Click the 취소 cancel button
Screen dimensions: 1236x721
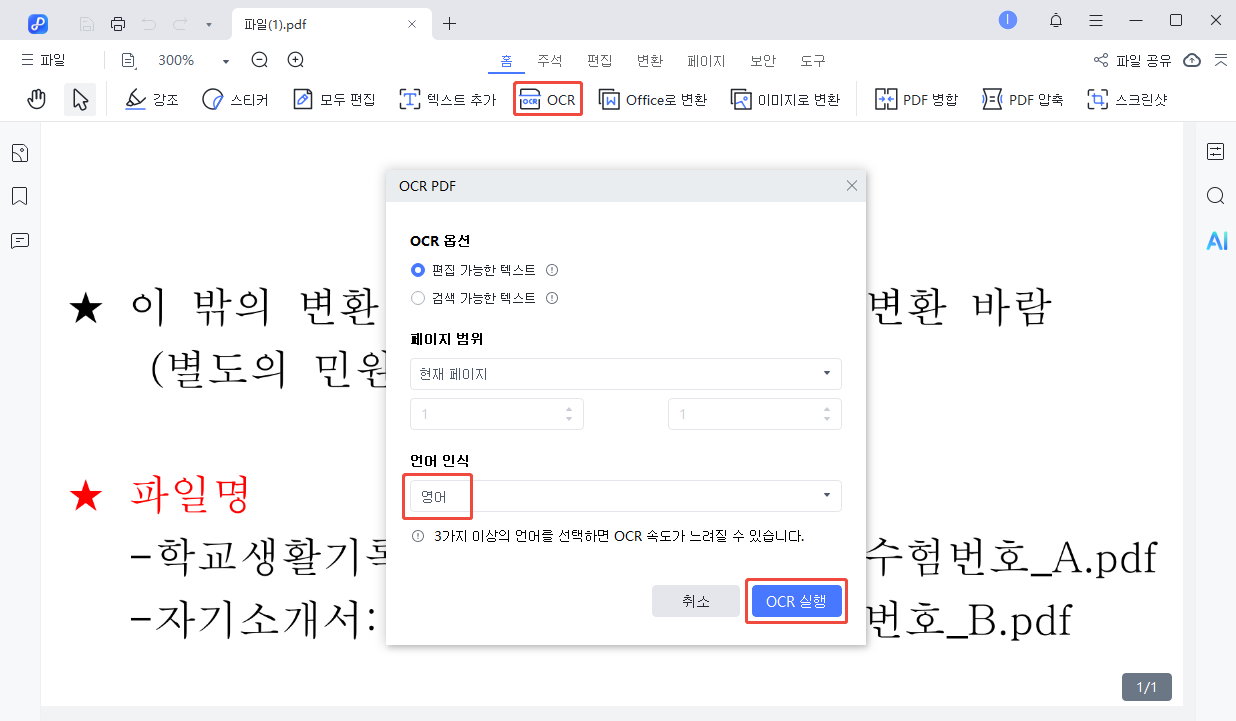[x=696, y=601]
